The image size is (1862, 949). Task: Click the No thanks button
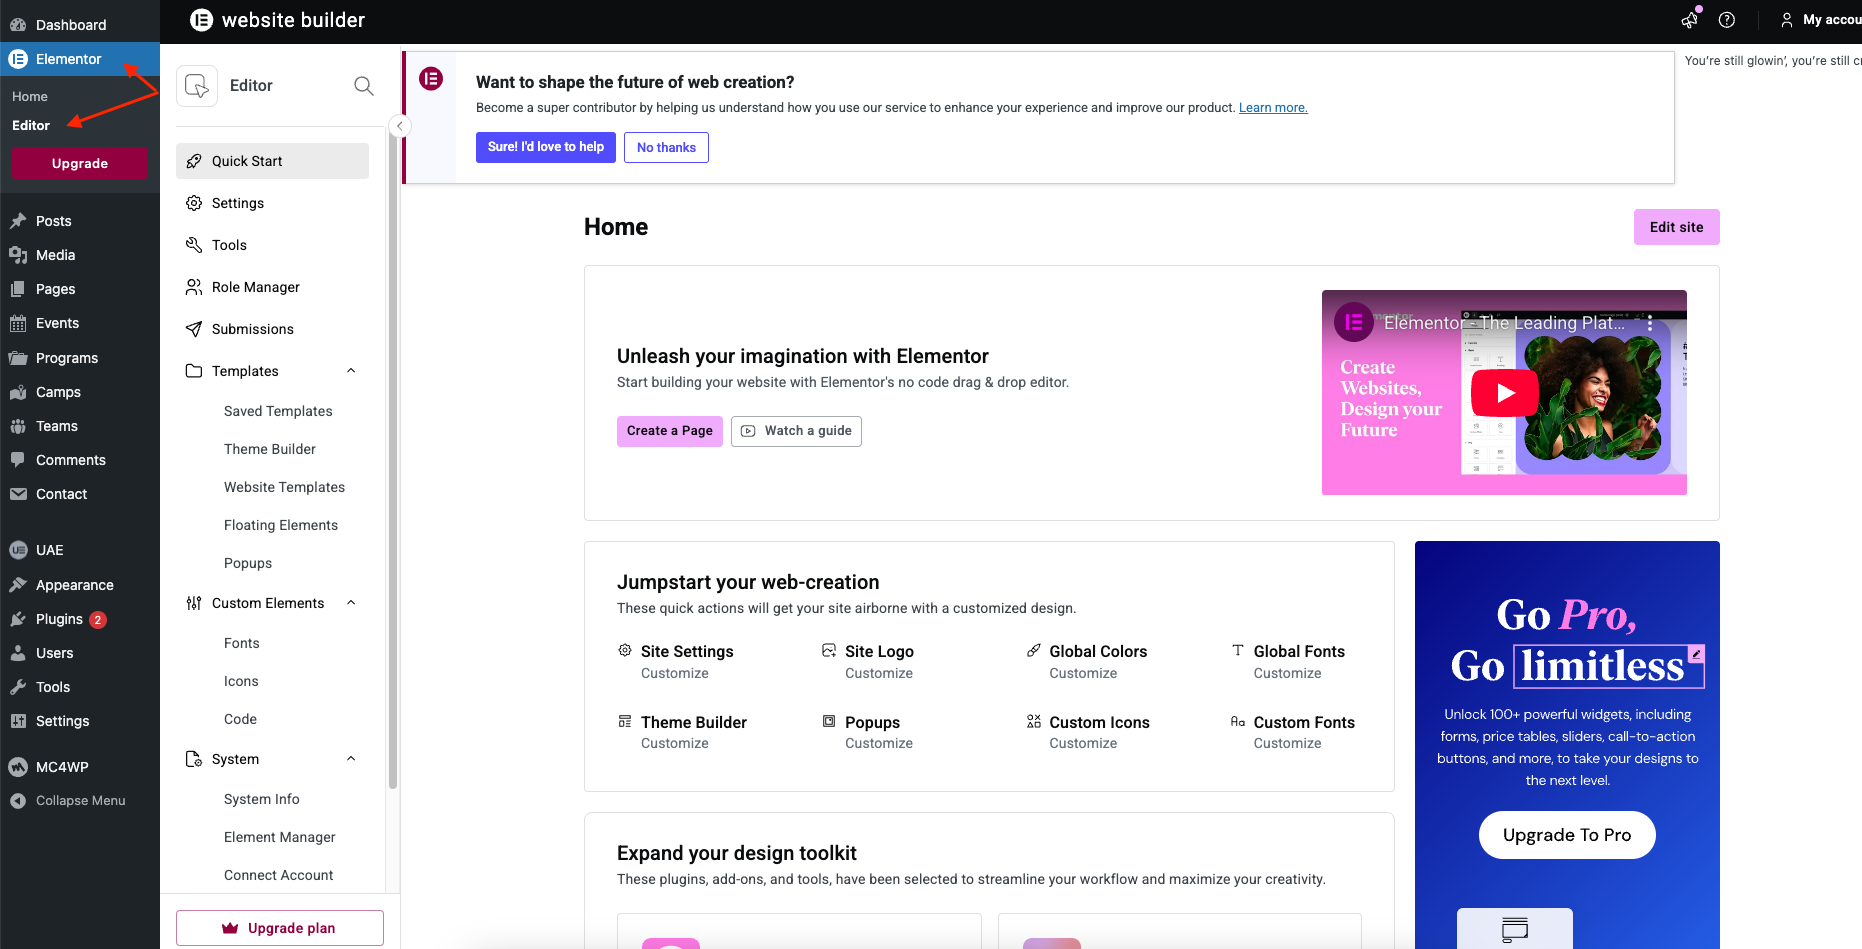[x=666, y=147]
